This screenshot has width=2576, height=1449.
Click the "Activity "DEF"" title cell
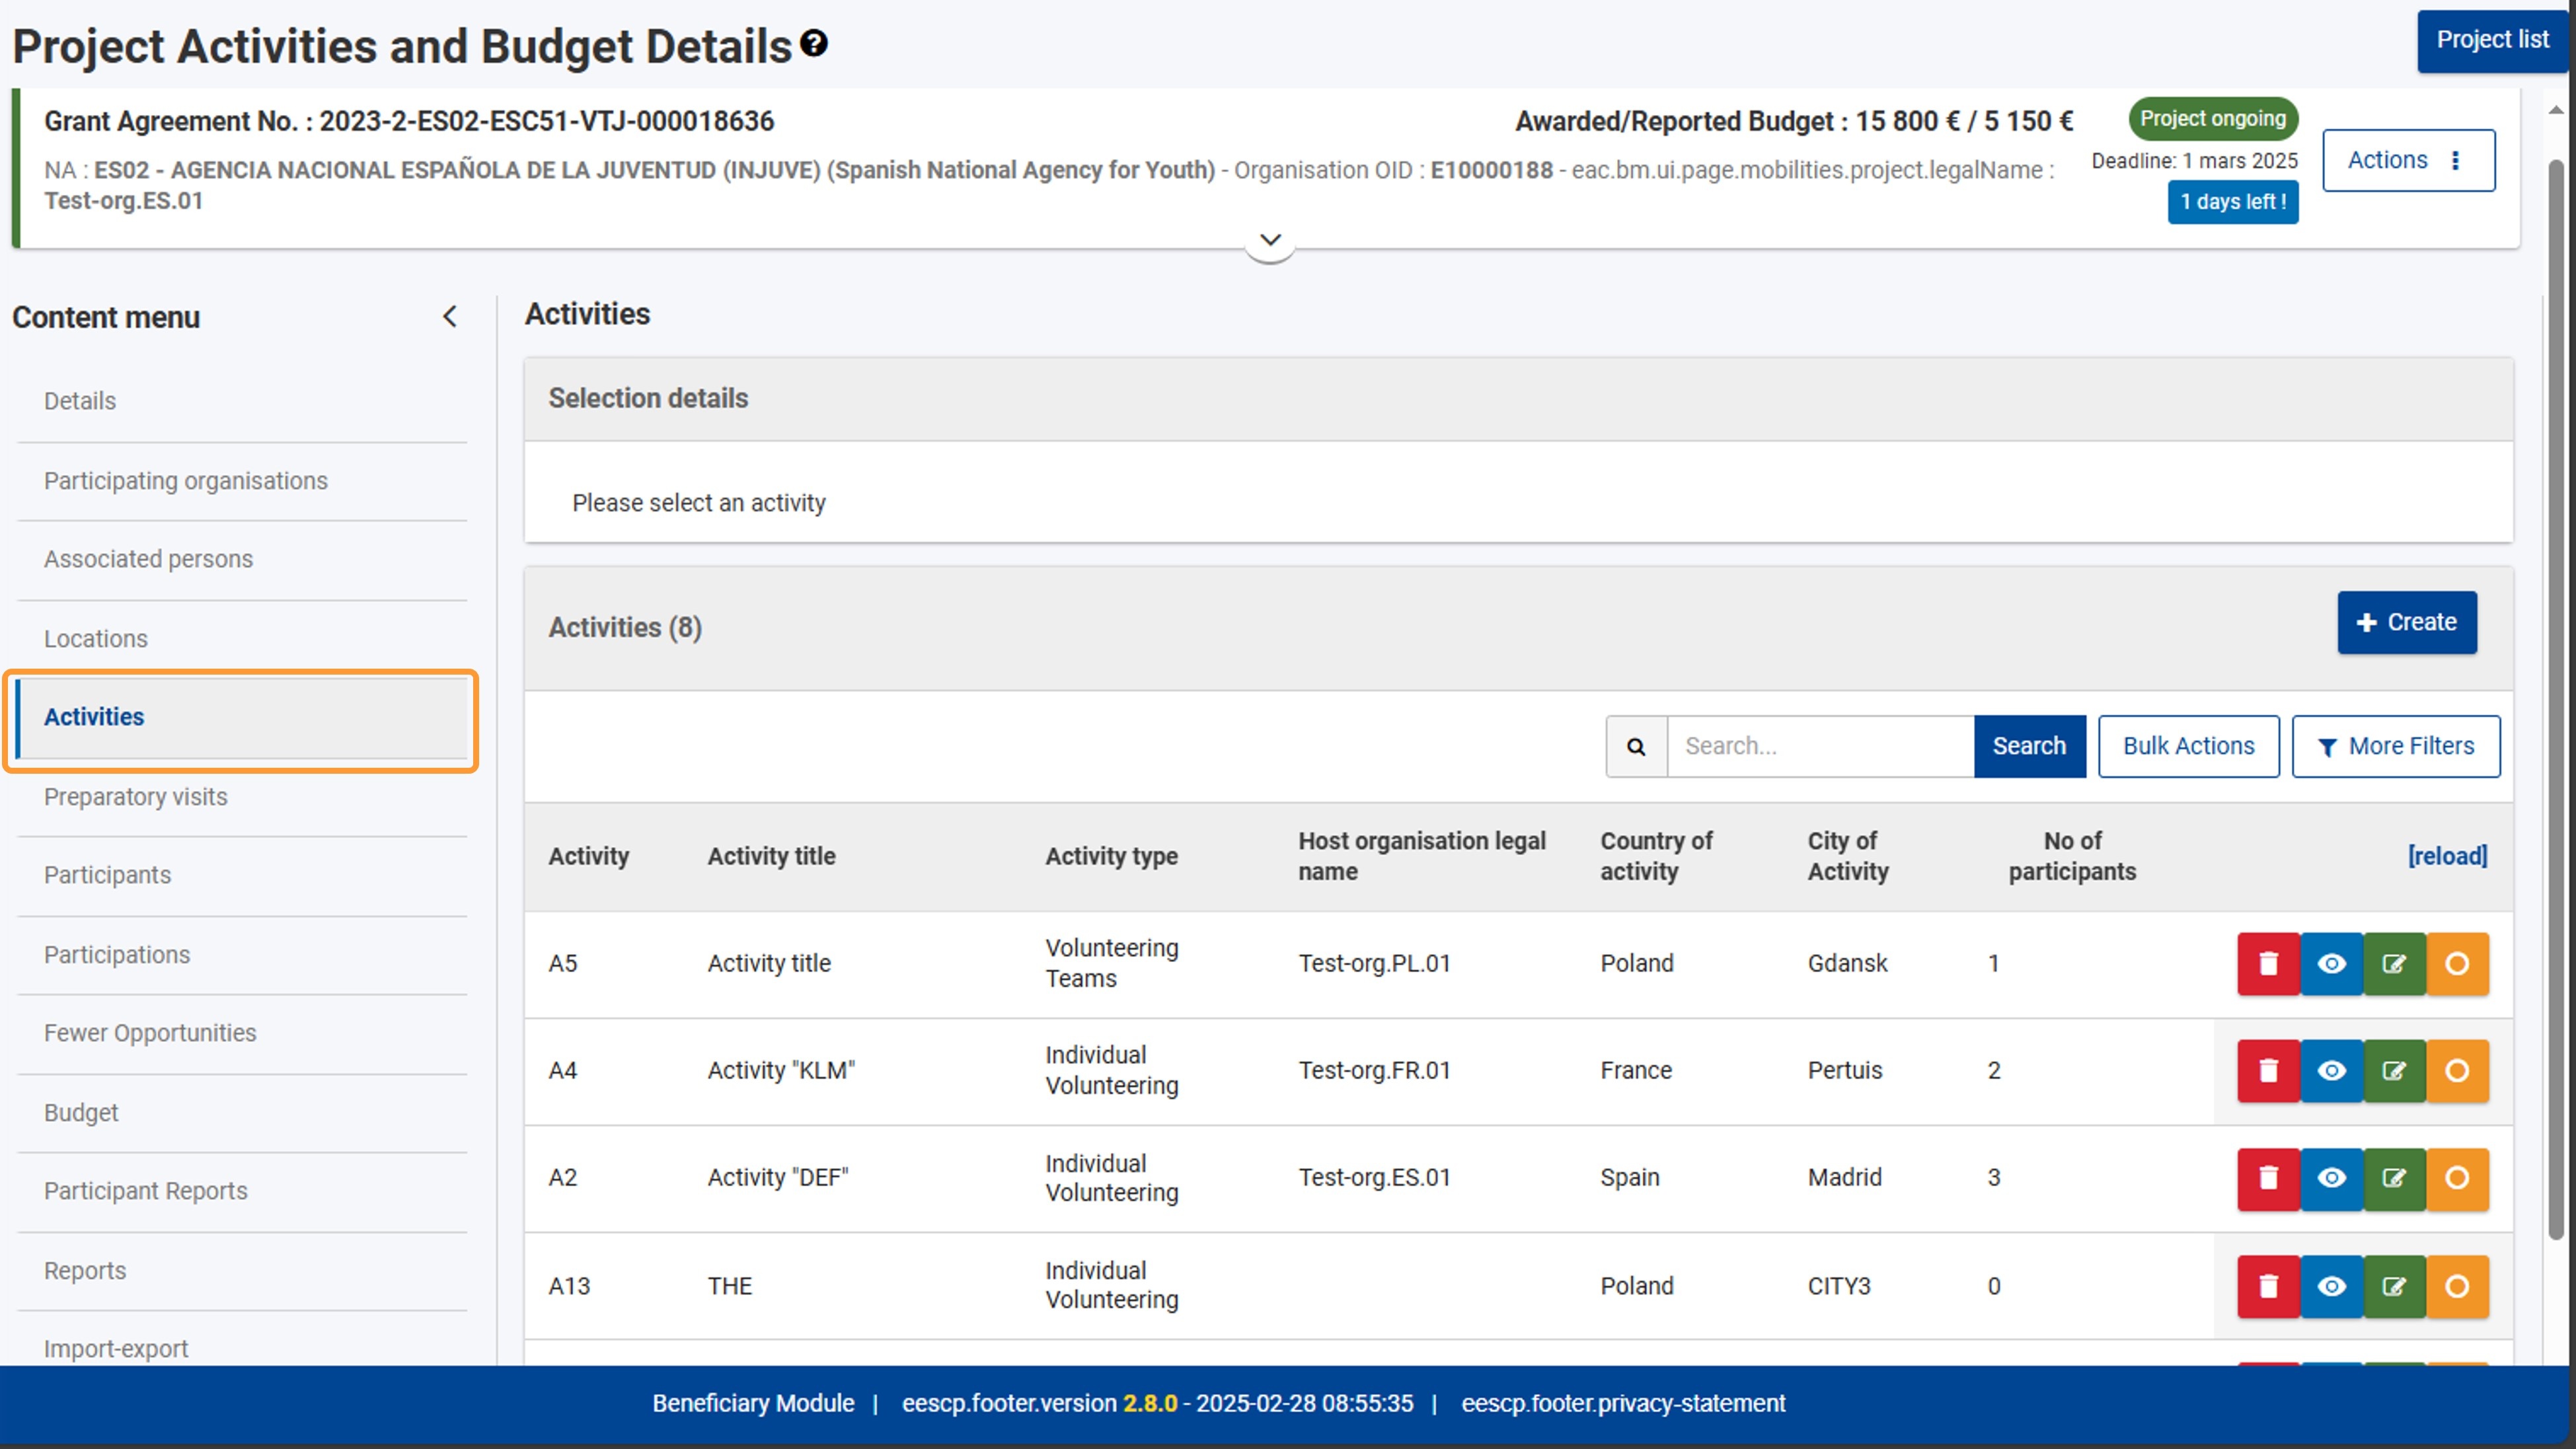point(778,1177)
